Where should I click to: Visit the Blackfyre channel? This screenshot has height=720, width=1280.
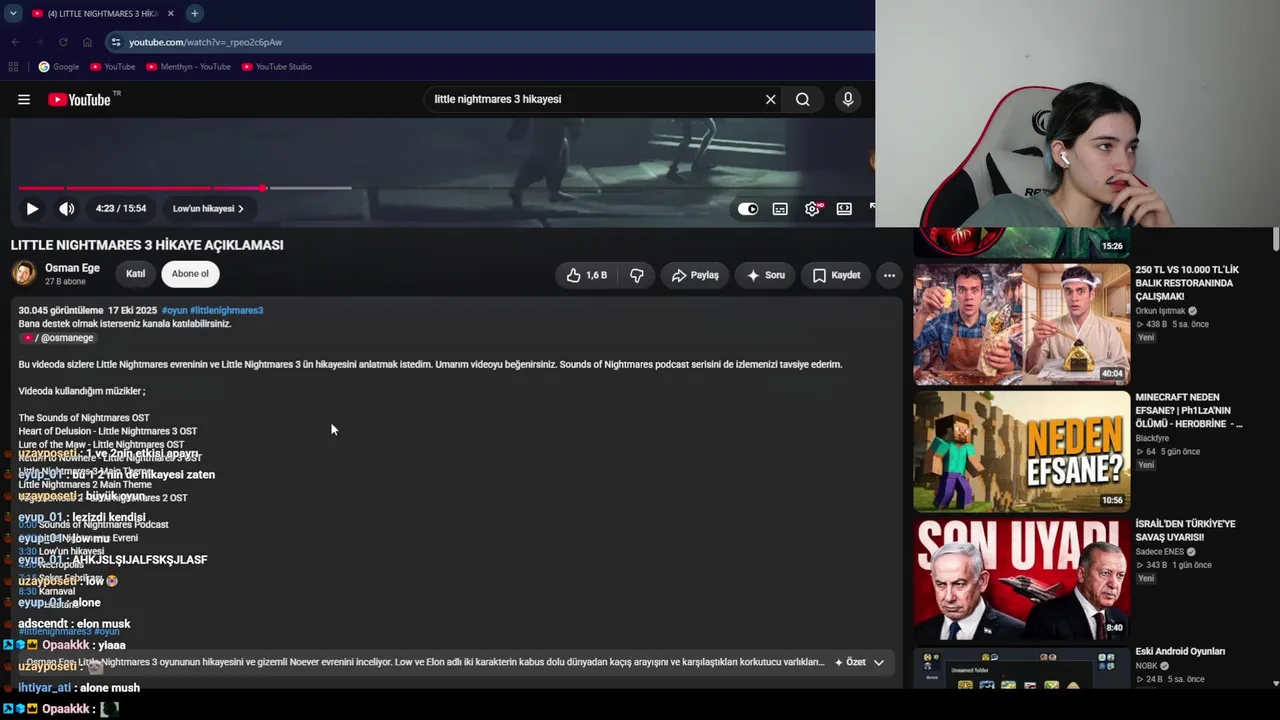[x=1152, y=438]
